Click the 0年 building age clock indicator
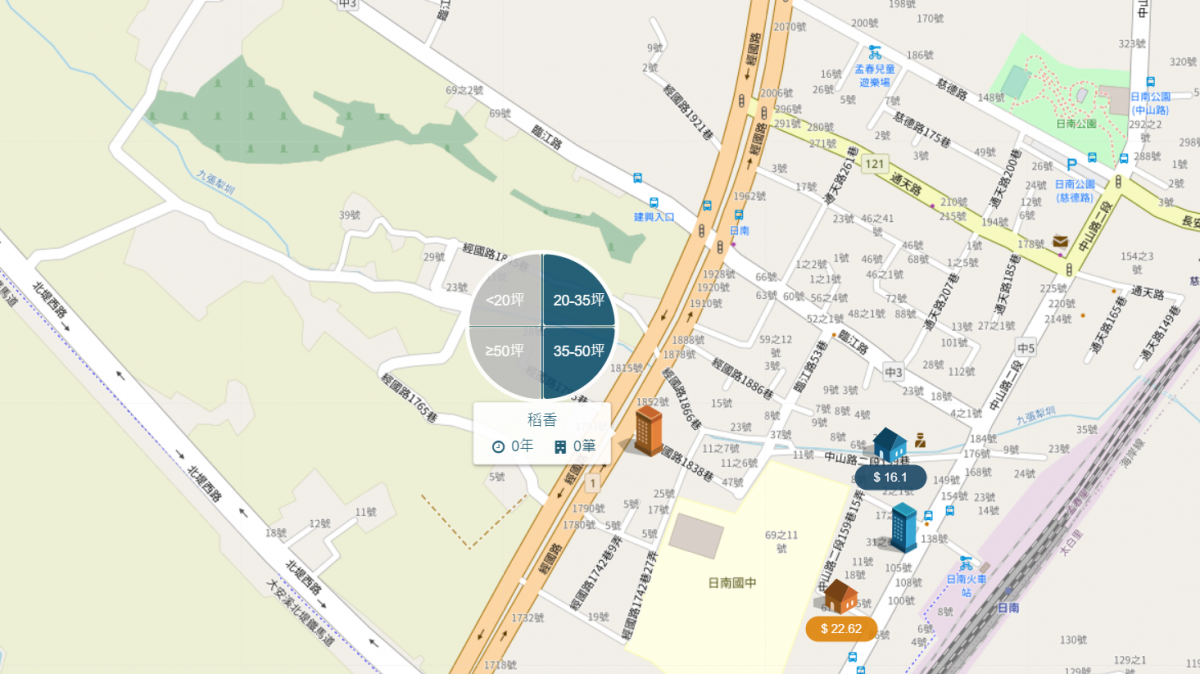 512,446
